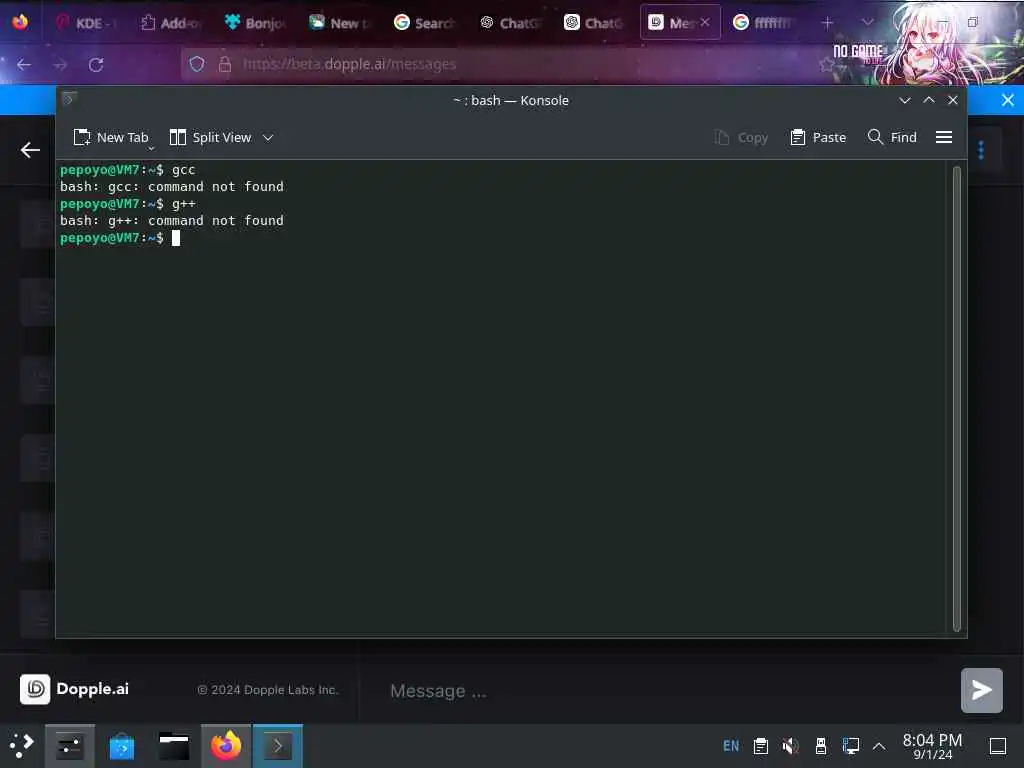This screenshot has height=768, width=1024.
Task: Switch to the ffffff Google tab
Action: [763, 23]
